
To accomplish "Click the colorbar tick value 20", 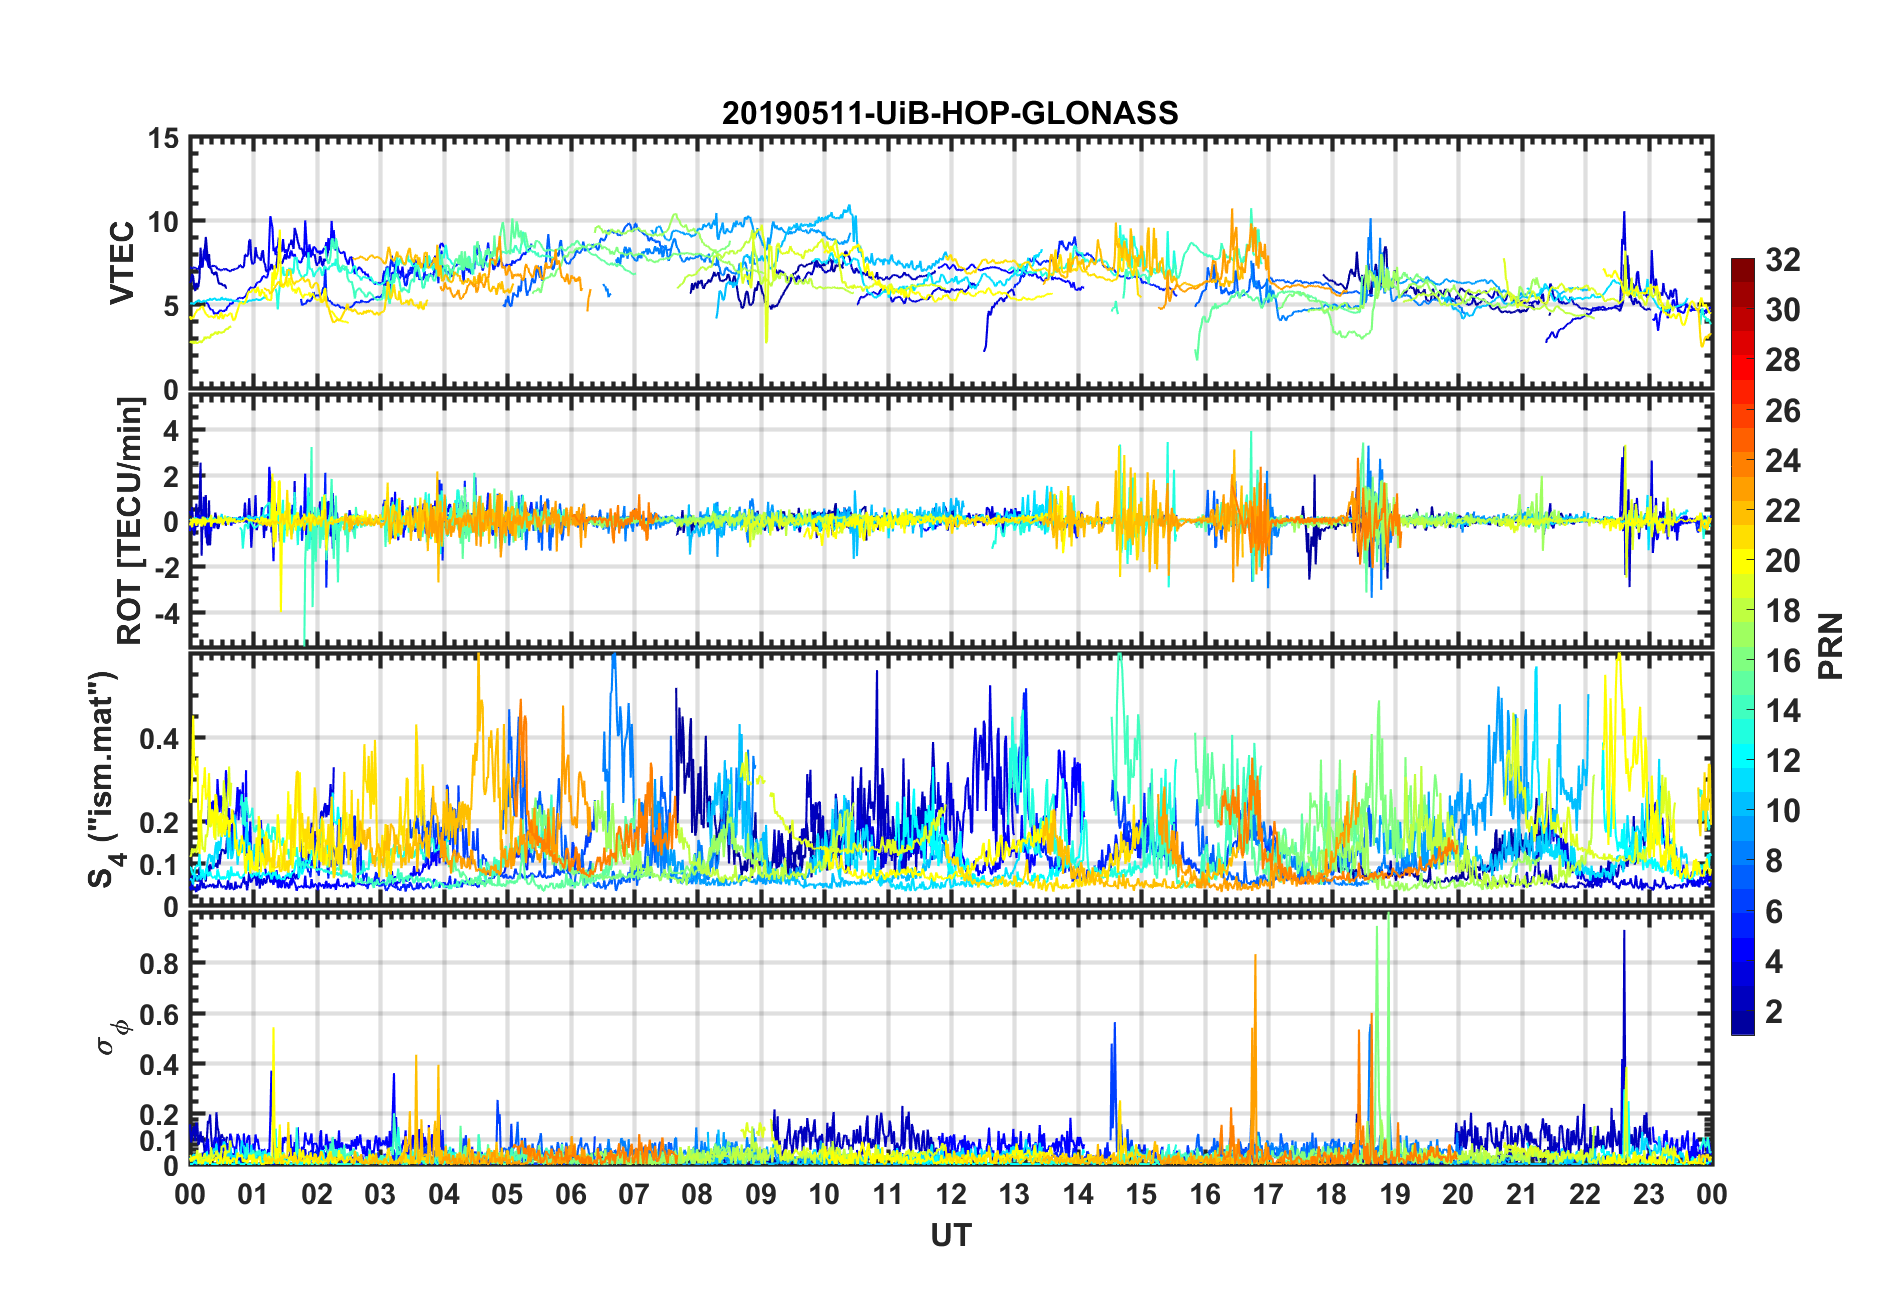I will click(1783, 561).
